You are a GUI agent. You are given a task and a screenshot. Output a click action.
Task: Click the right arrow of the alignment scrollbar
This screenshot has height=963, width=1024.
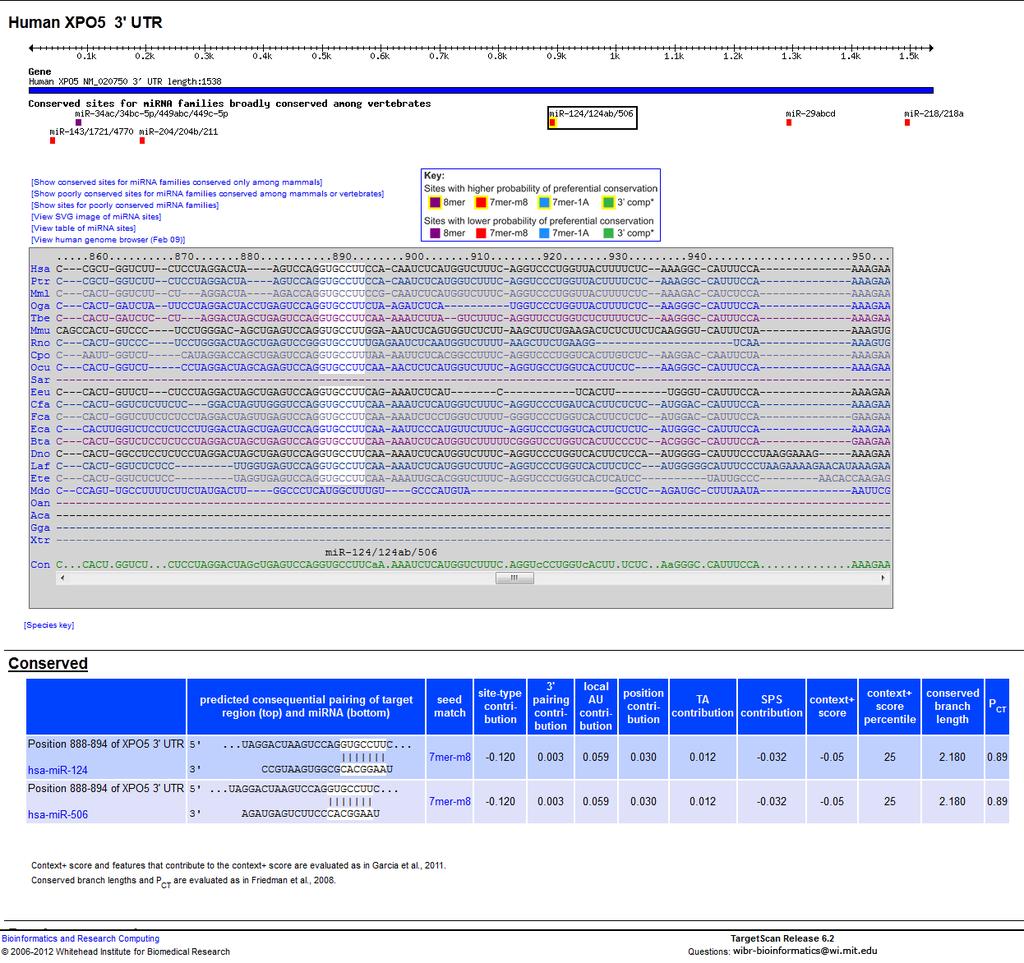pyautogui.click(x=883, y=578)
